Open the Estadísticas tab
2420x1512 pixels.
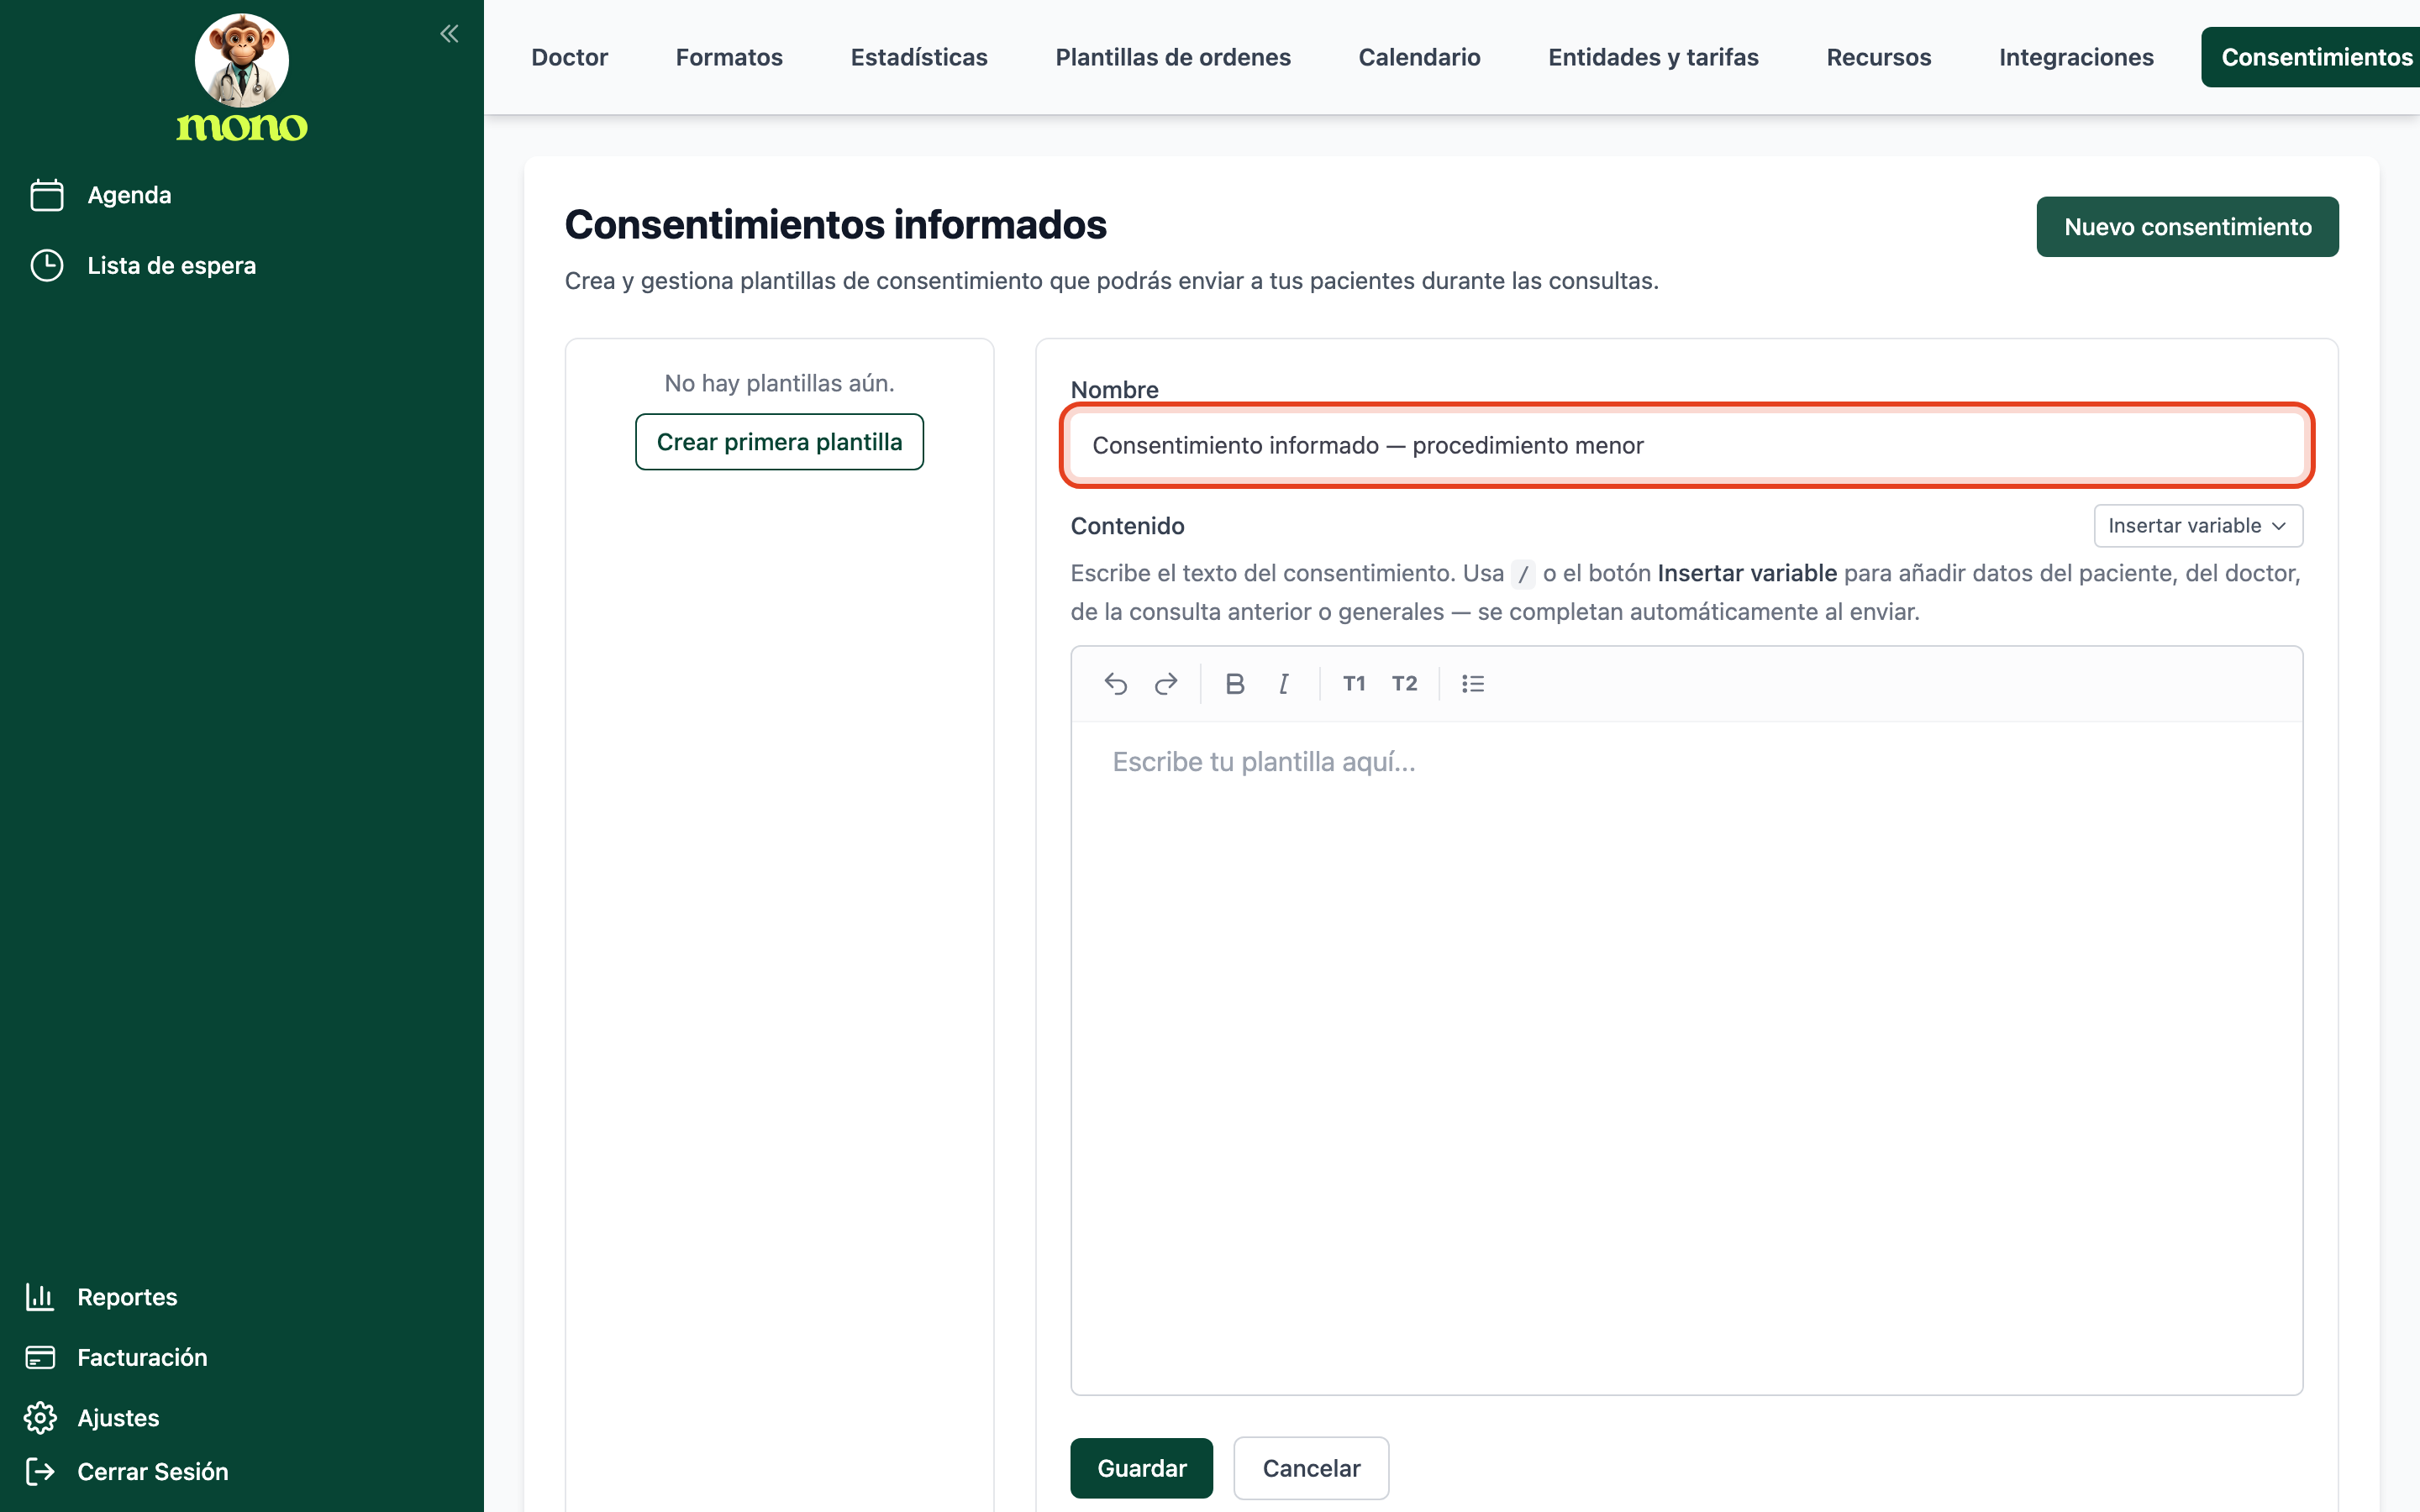coord(919,57)
